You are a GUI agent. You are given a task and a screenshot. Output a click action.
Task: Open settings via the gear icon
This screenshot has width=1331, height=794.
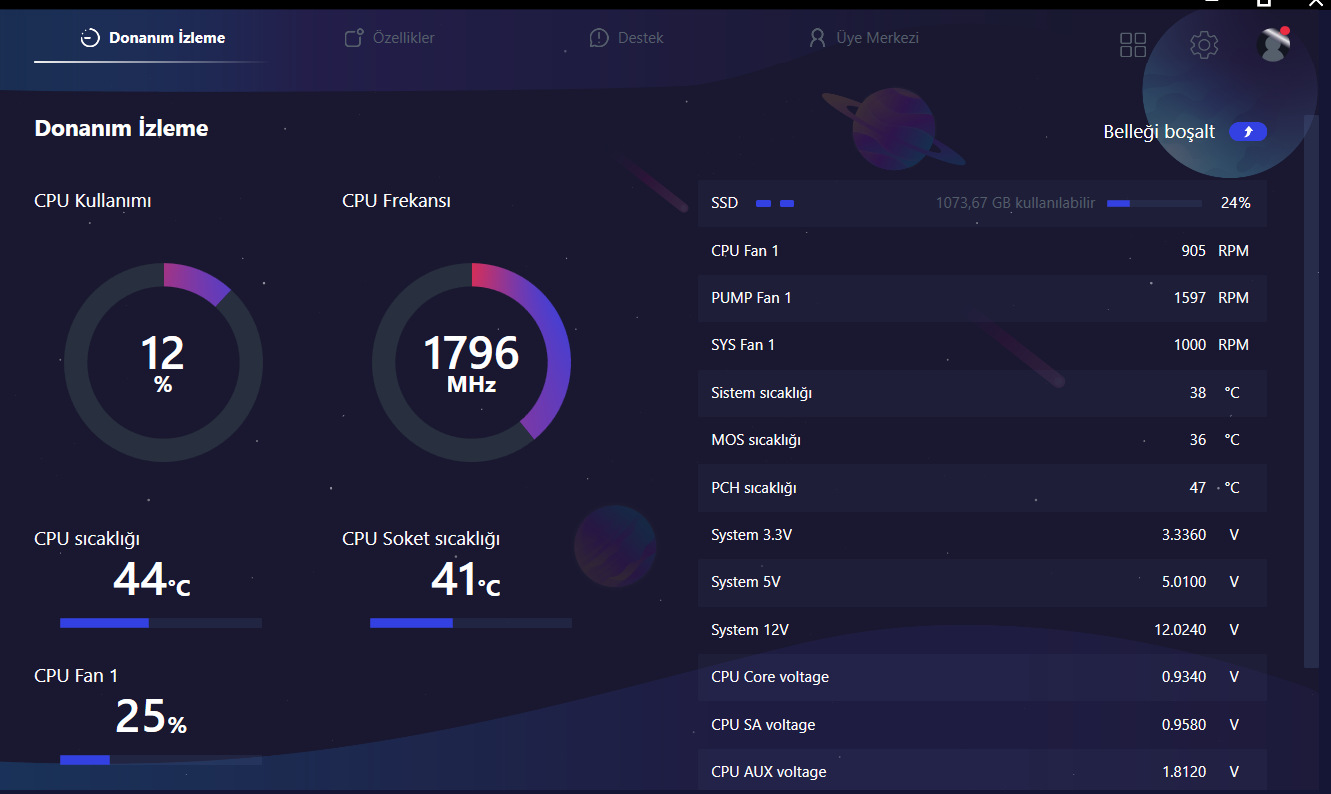pos(1204,45)
